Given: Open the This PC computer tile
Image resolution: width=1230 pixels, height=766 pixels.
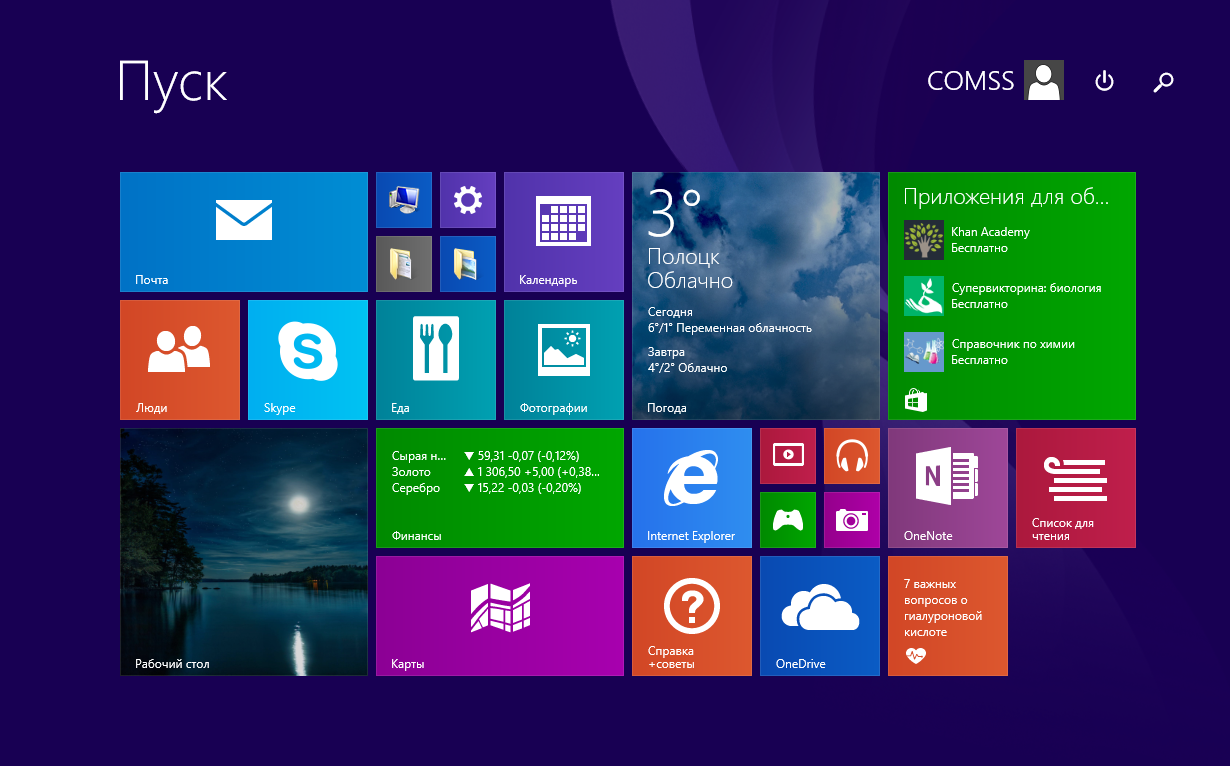Looking at the screenshot, I should point(403,200).
